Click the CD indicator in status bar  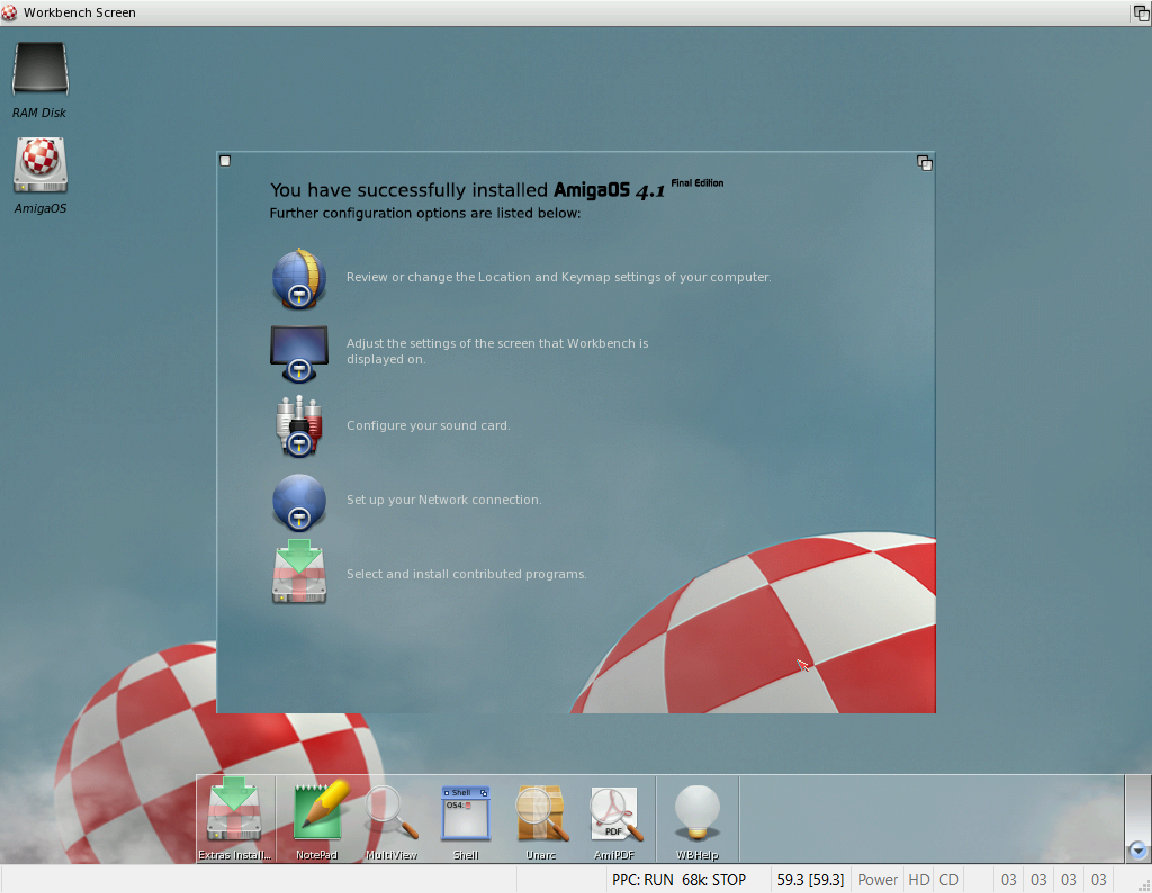coord(948,880)
